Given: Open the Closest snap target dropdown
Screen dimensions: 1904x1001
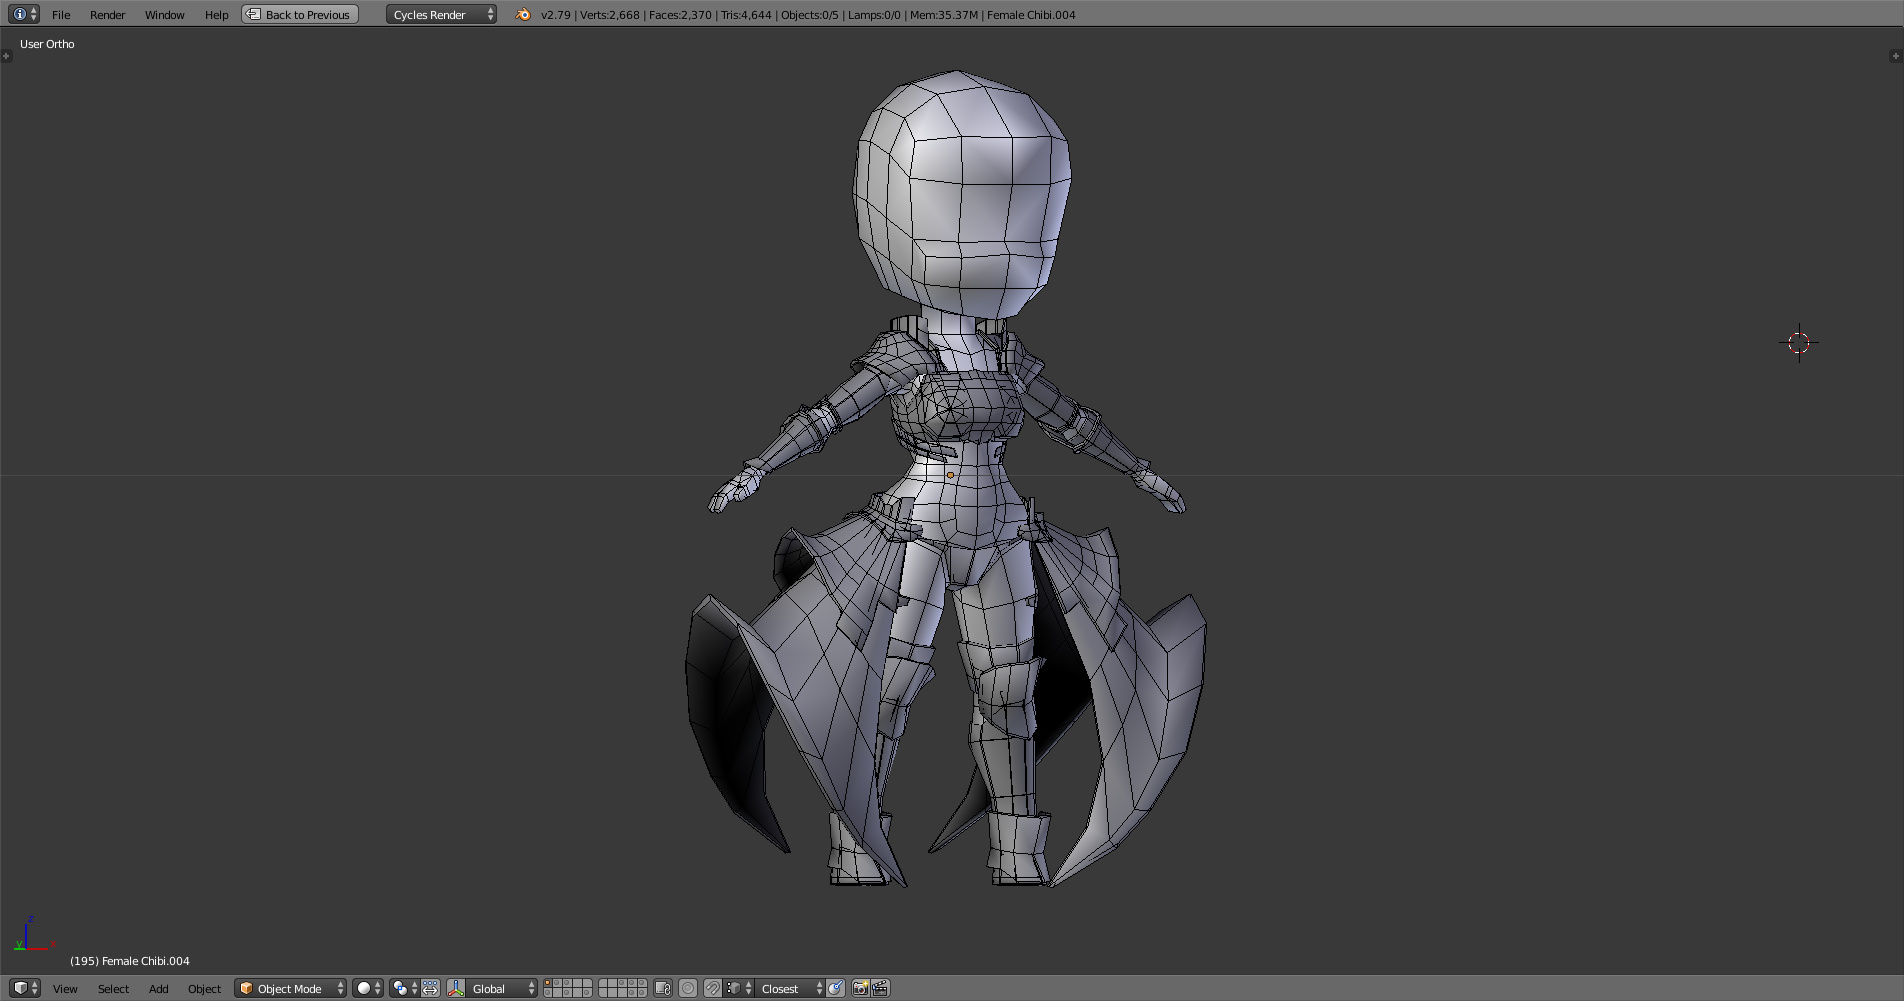Looking at the screenshot, I should (783, 988).
